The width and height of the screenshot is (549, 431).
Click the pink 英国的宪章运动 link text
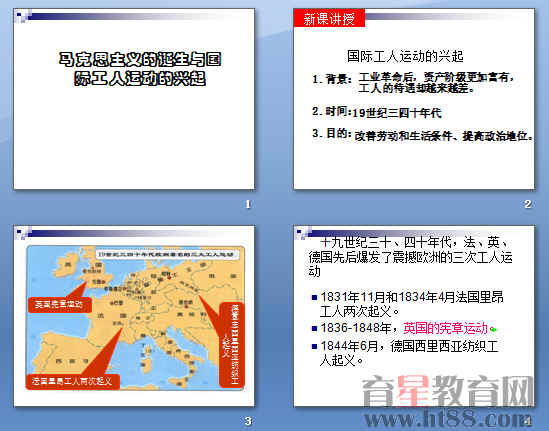pos(445,328)
